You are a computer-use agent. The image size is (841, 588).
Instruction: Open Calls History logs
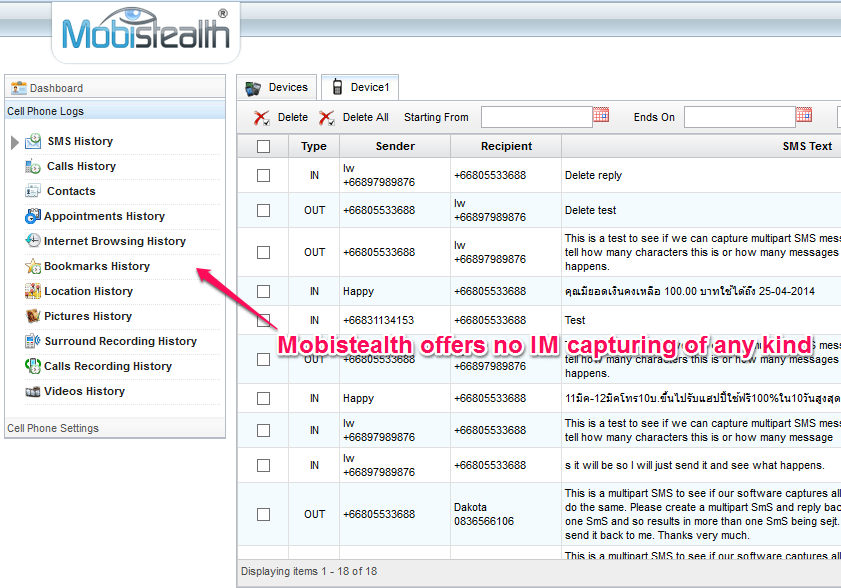tap(82, 166)
